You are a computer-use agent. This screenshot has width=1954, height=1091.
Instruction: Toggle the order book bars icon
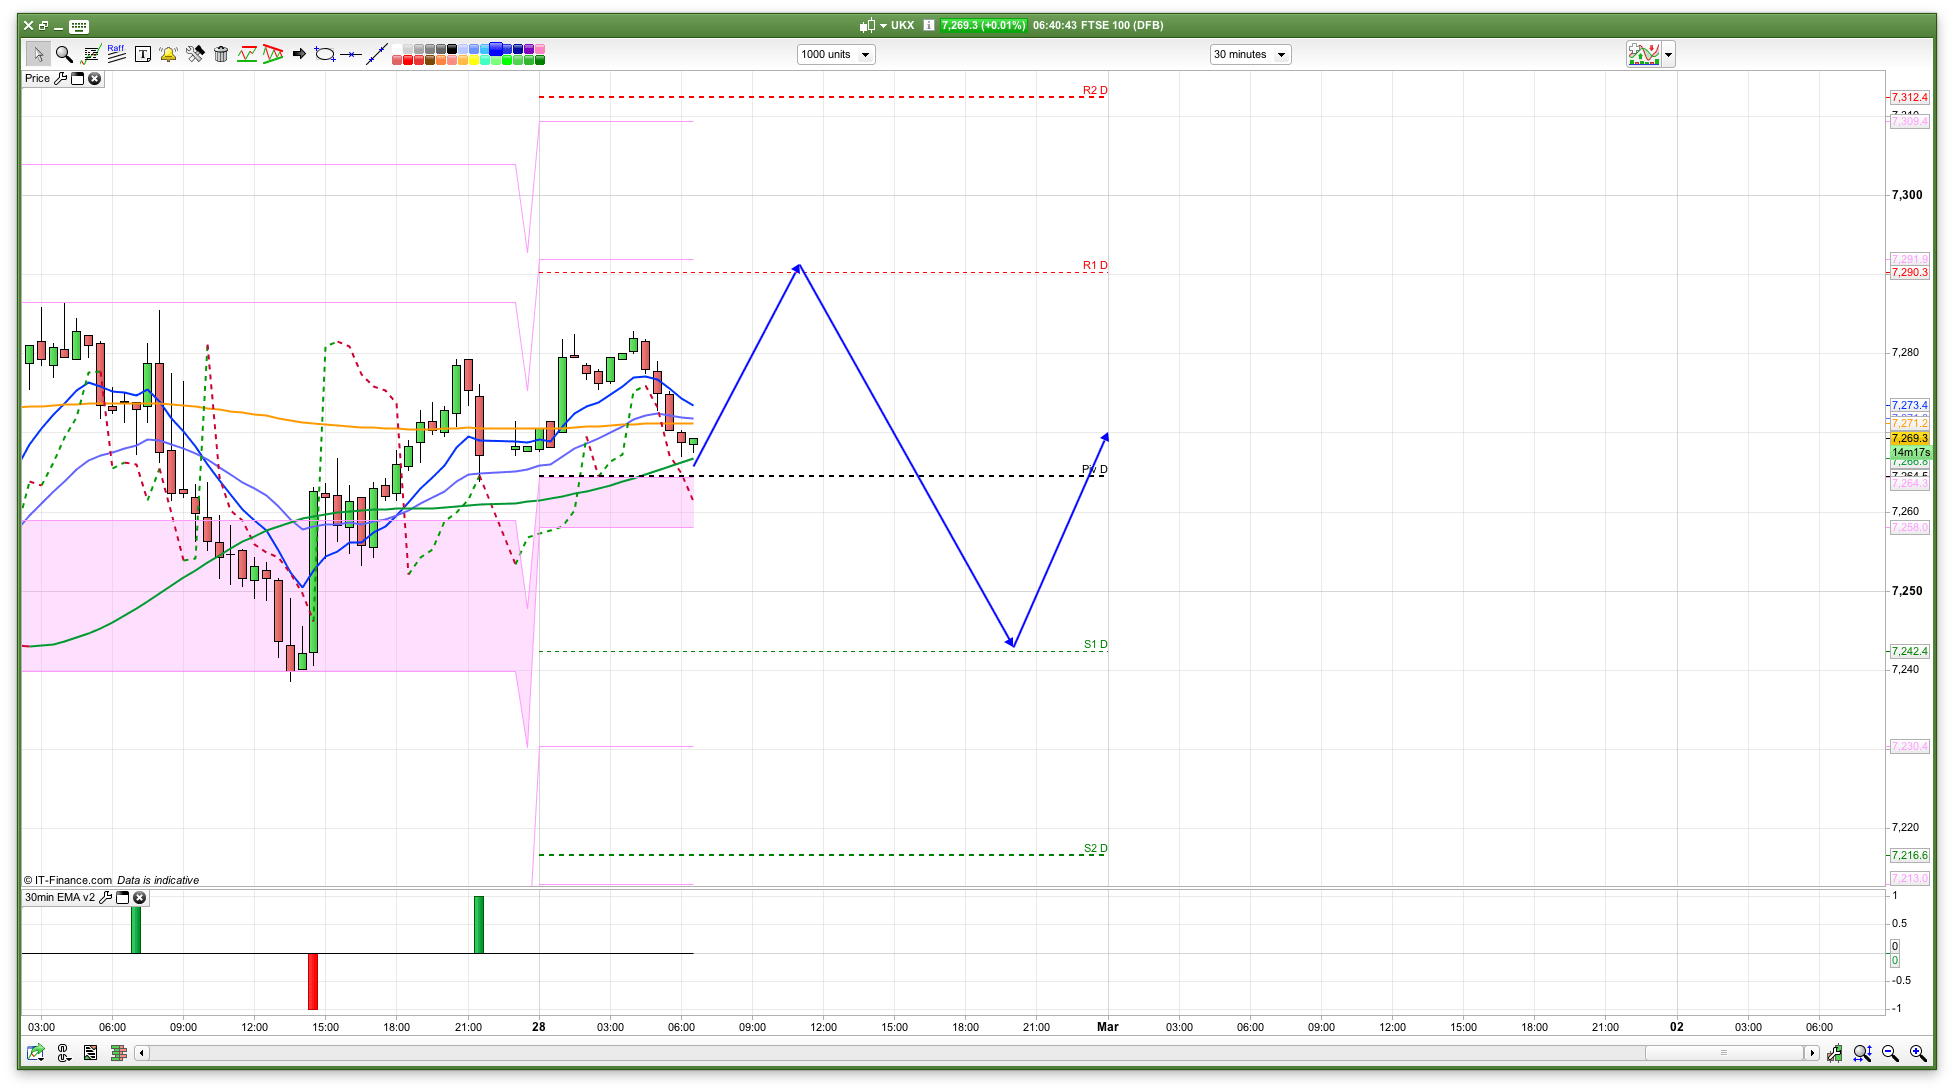pyautogui.click(x=118, y=1053)
